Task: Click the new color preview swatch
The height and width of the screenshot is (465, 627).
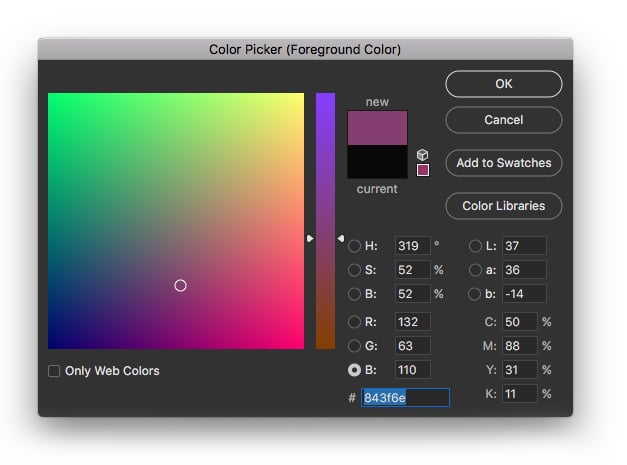Action: 377,128
